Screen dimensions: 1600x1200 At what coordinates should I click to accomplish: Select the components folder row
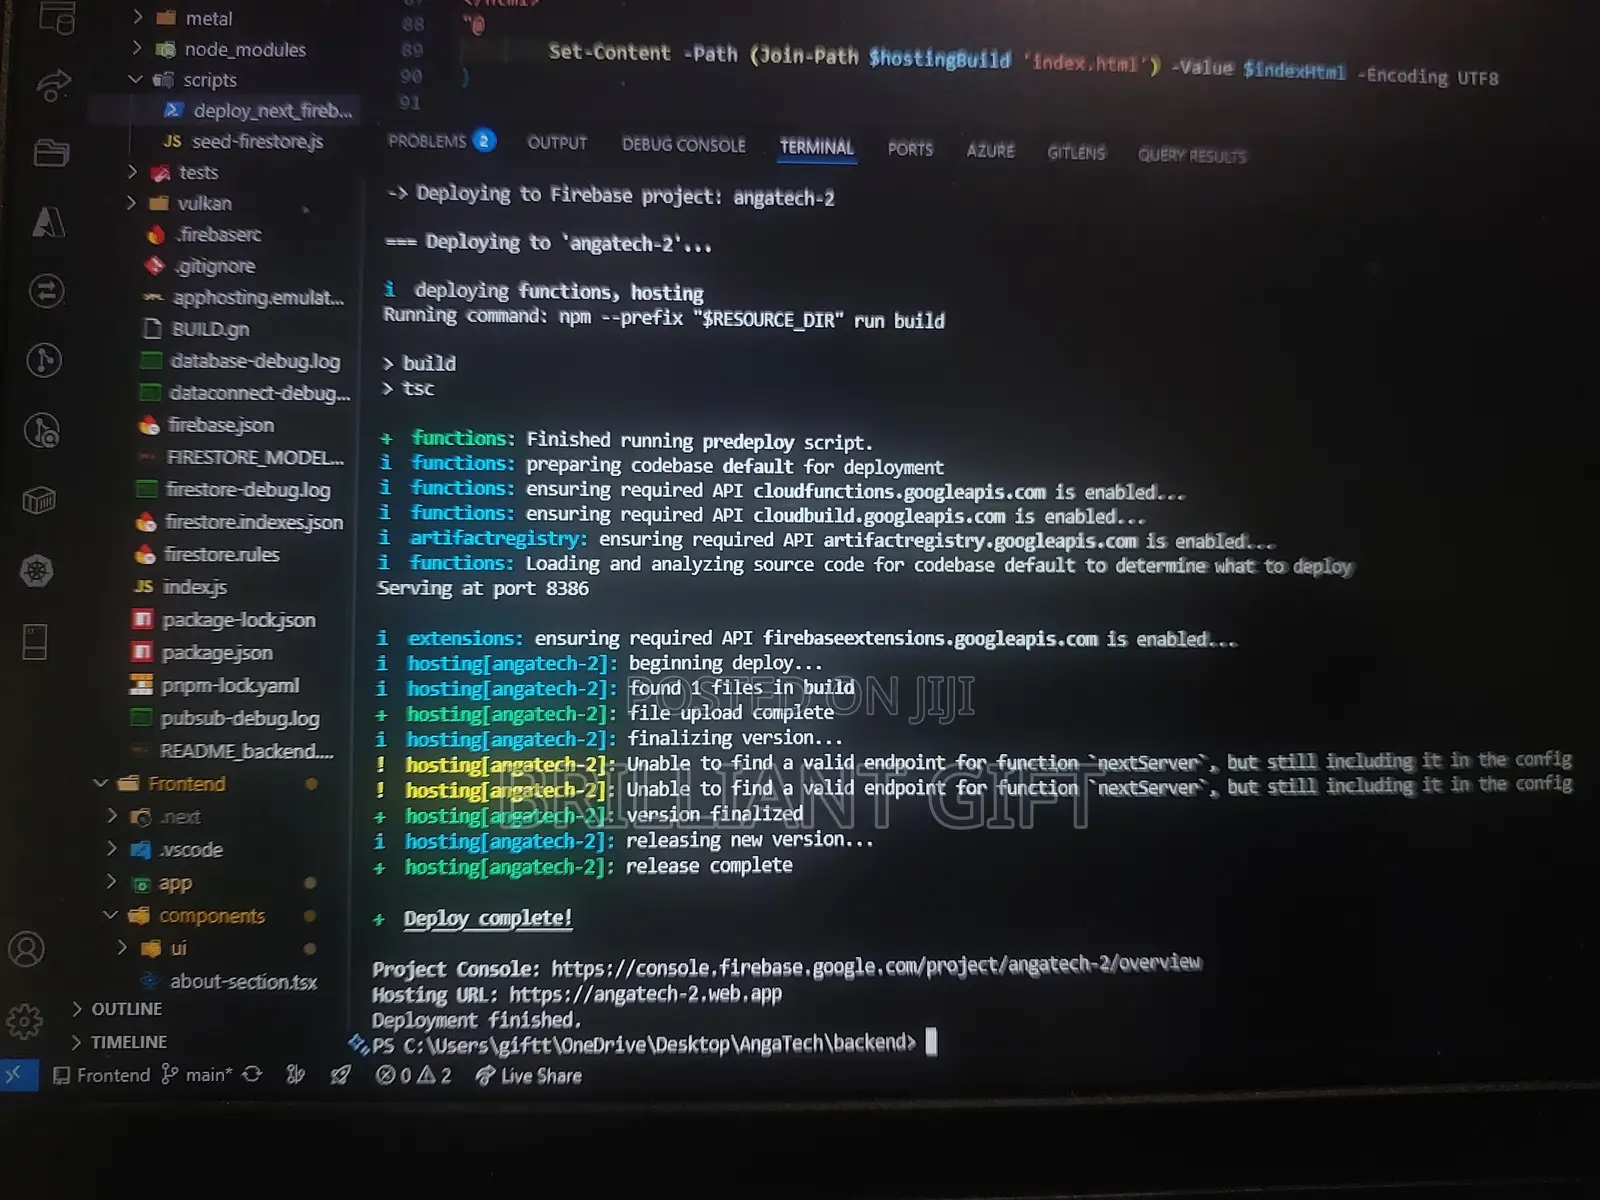pyautogui.click(x=211, y=916)
